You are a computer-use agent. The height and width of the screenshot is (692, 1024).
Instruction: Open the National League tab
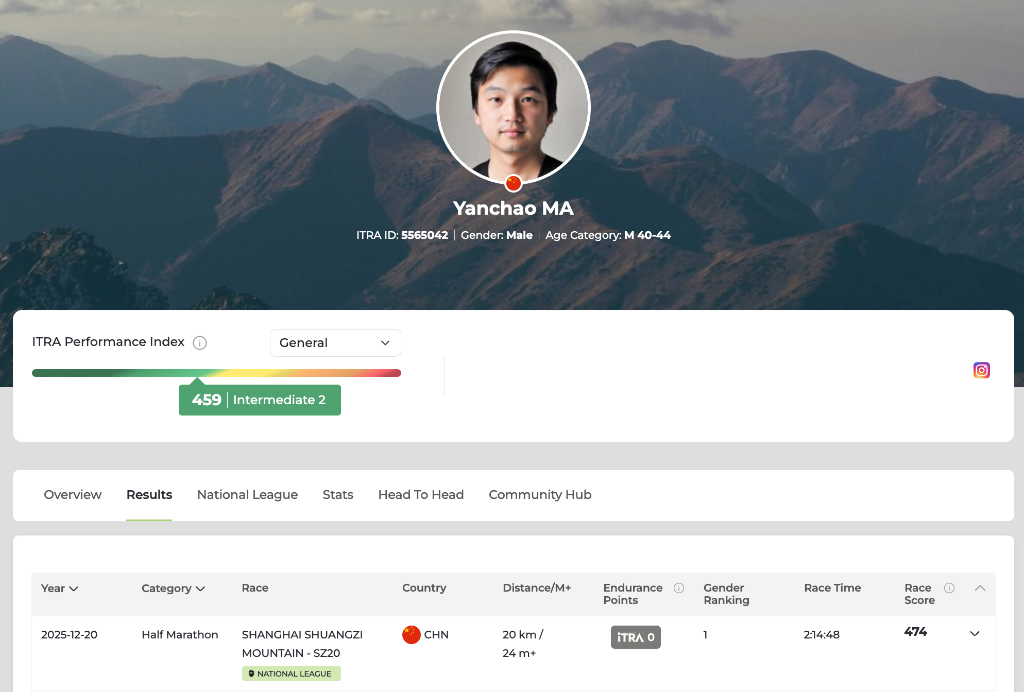[247, 495]
